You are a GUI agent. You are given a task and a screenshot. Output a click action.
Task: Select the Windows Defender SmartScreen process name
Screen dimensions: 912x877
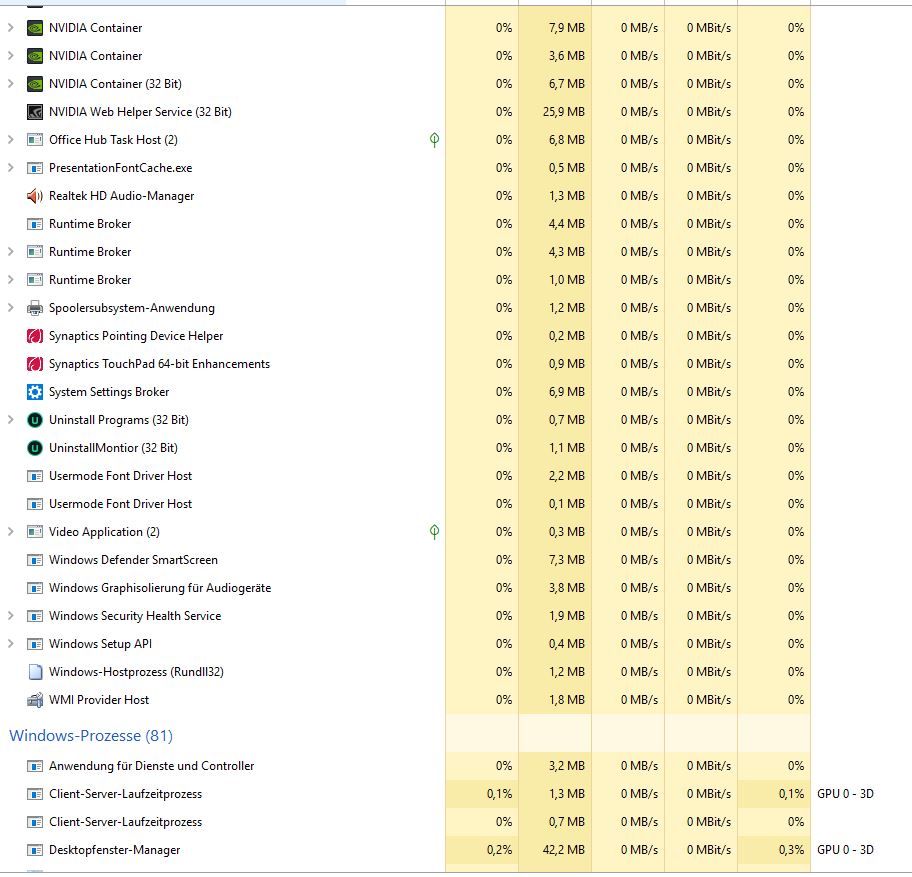click(x=133, y=560)
